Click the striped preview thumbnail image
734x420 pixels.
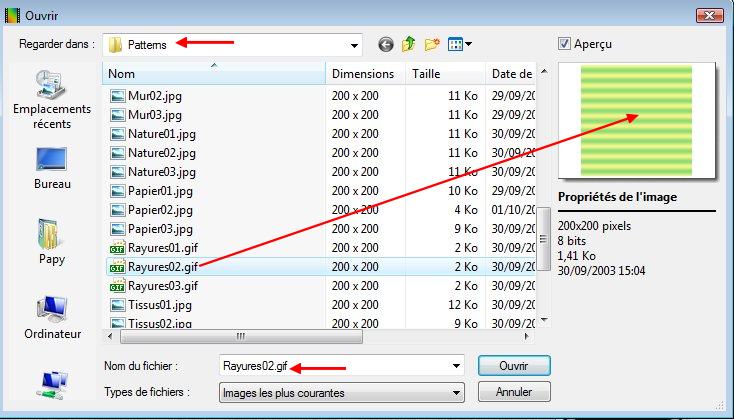(x=636, y=116)
